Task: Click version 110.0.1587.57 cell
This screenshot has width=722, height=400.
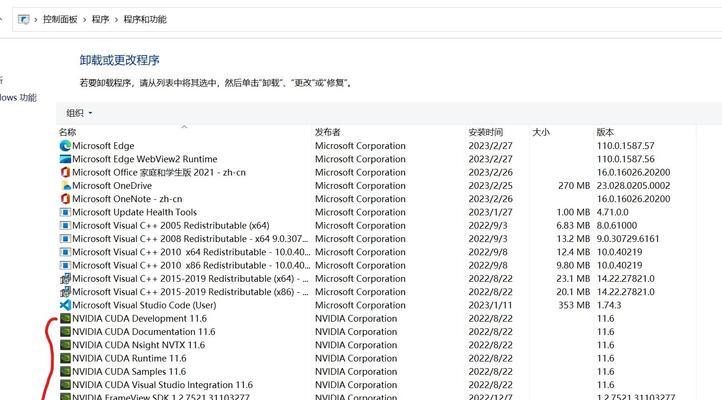Action: pyautogui.click(x=625, y=145)
